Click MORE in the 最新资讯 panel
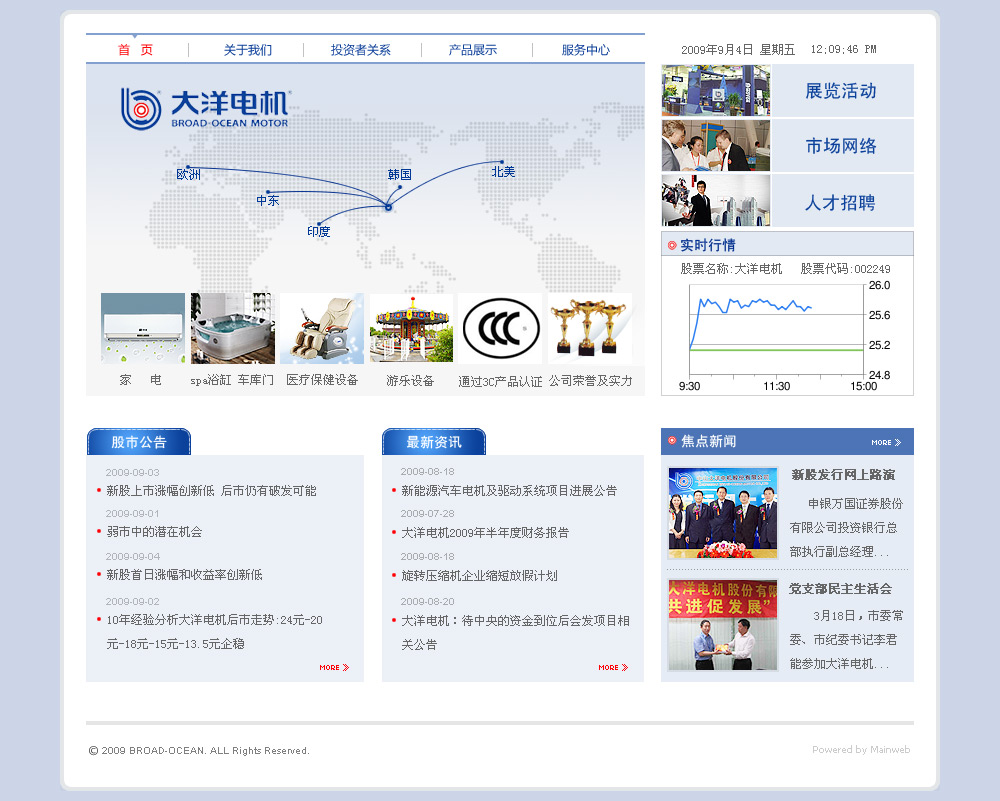The height and width of the screenshot is (801, 1000). [613, 667]
